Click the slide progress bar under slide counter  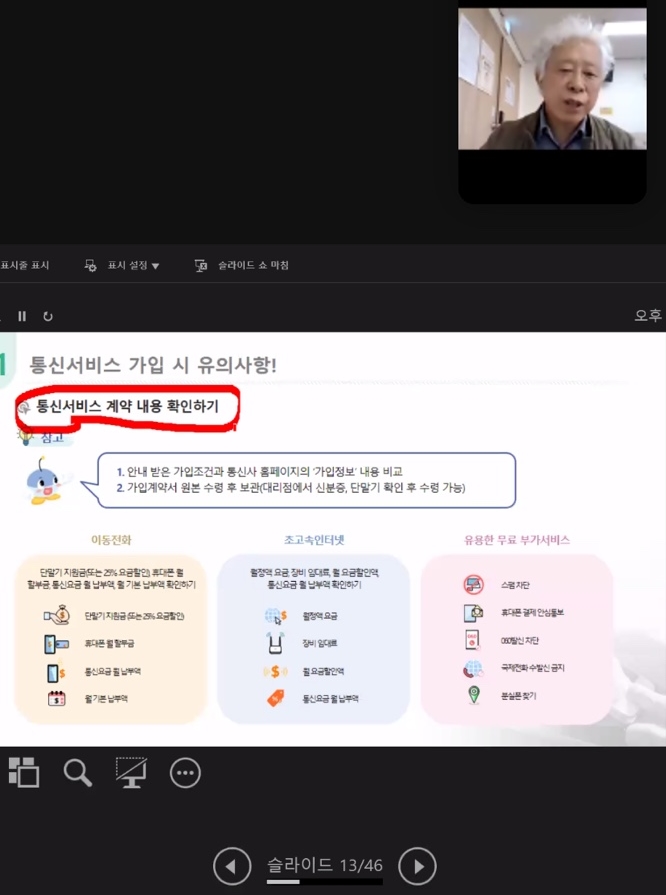coord(324,882)
